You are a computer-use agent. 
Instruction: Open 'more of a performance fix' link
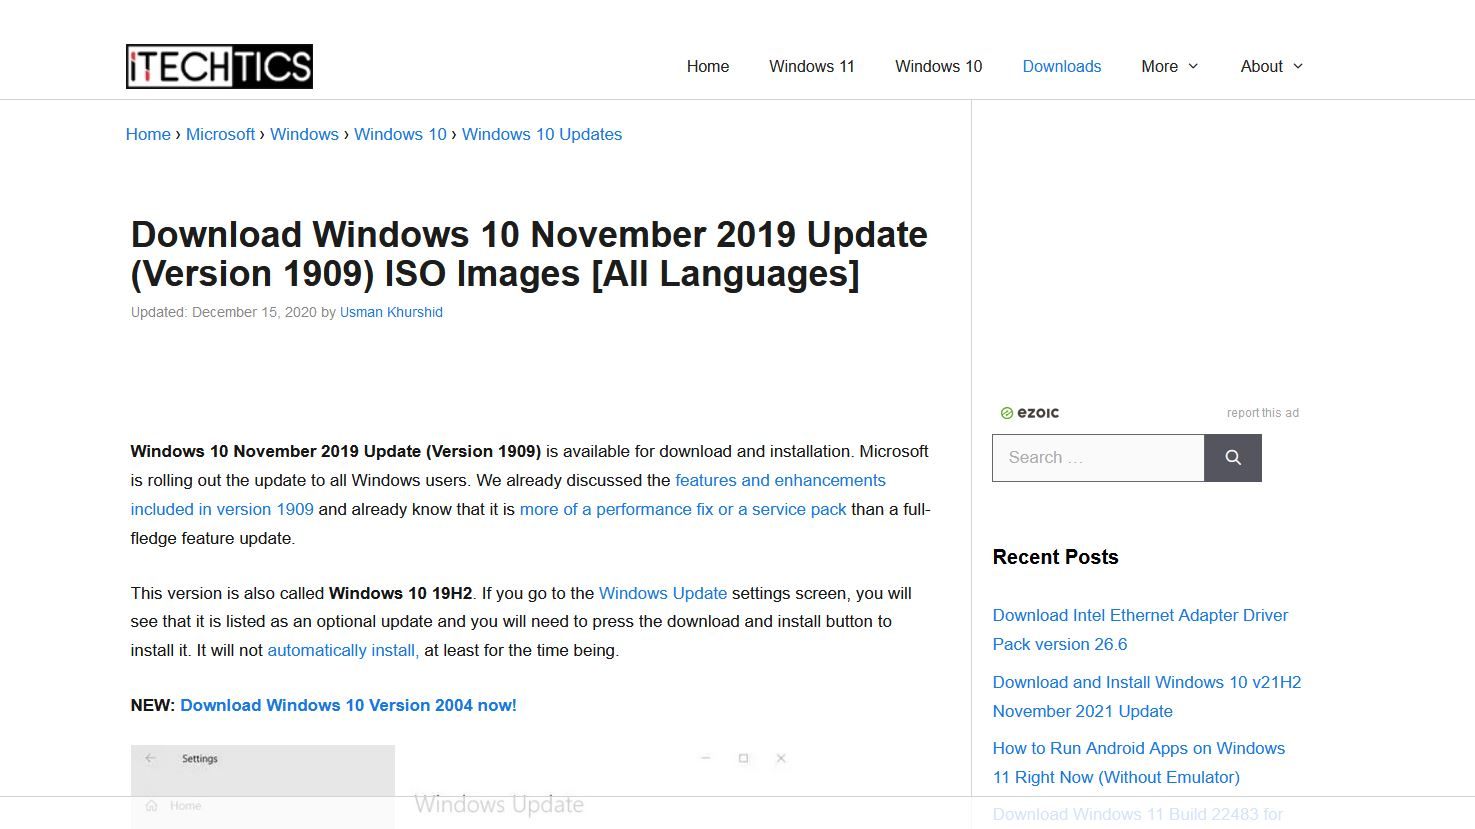pyautogui.click(x=683, y=509)
